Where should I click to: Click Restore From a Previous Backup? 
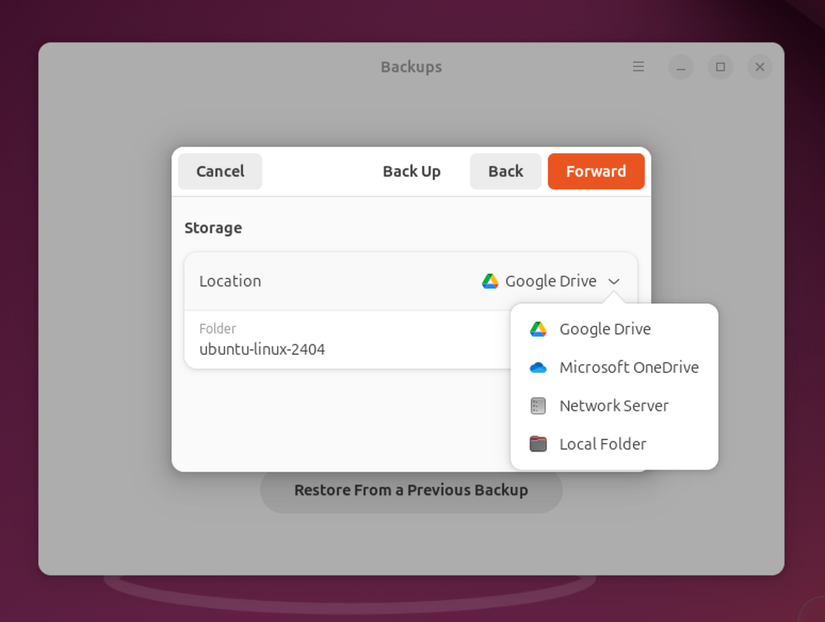410,491
